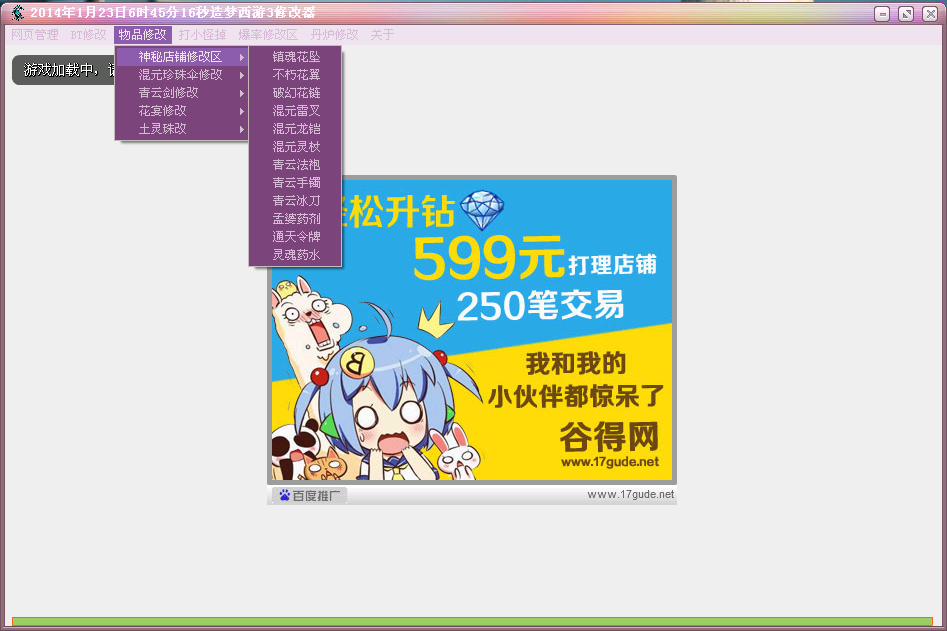Minimize the window
This screenshot has width=947, height=631.
(882, 14)
